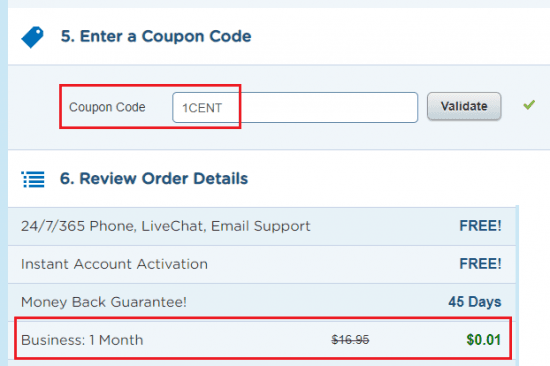Click the empty right side of coupon input
This screenshot has width=550, height=366.
click(x=330, y=108)
